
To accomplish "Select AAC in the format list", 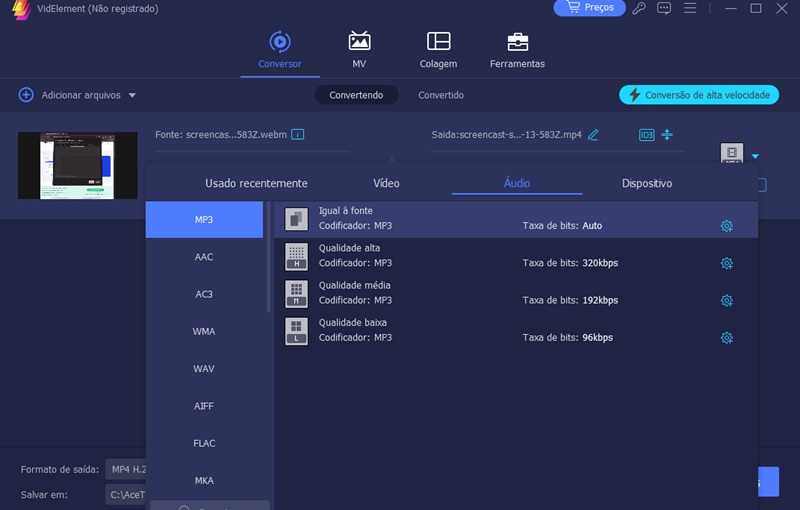I will 204,257.
